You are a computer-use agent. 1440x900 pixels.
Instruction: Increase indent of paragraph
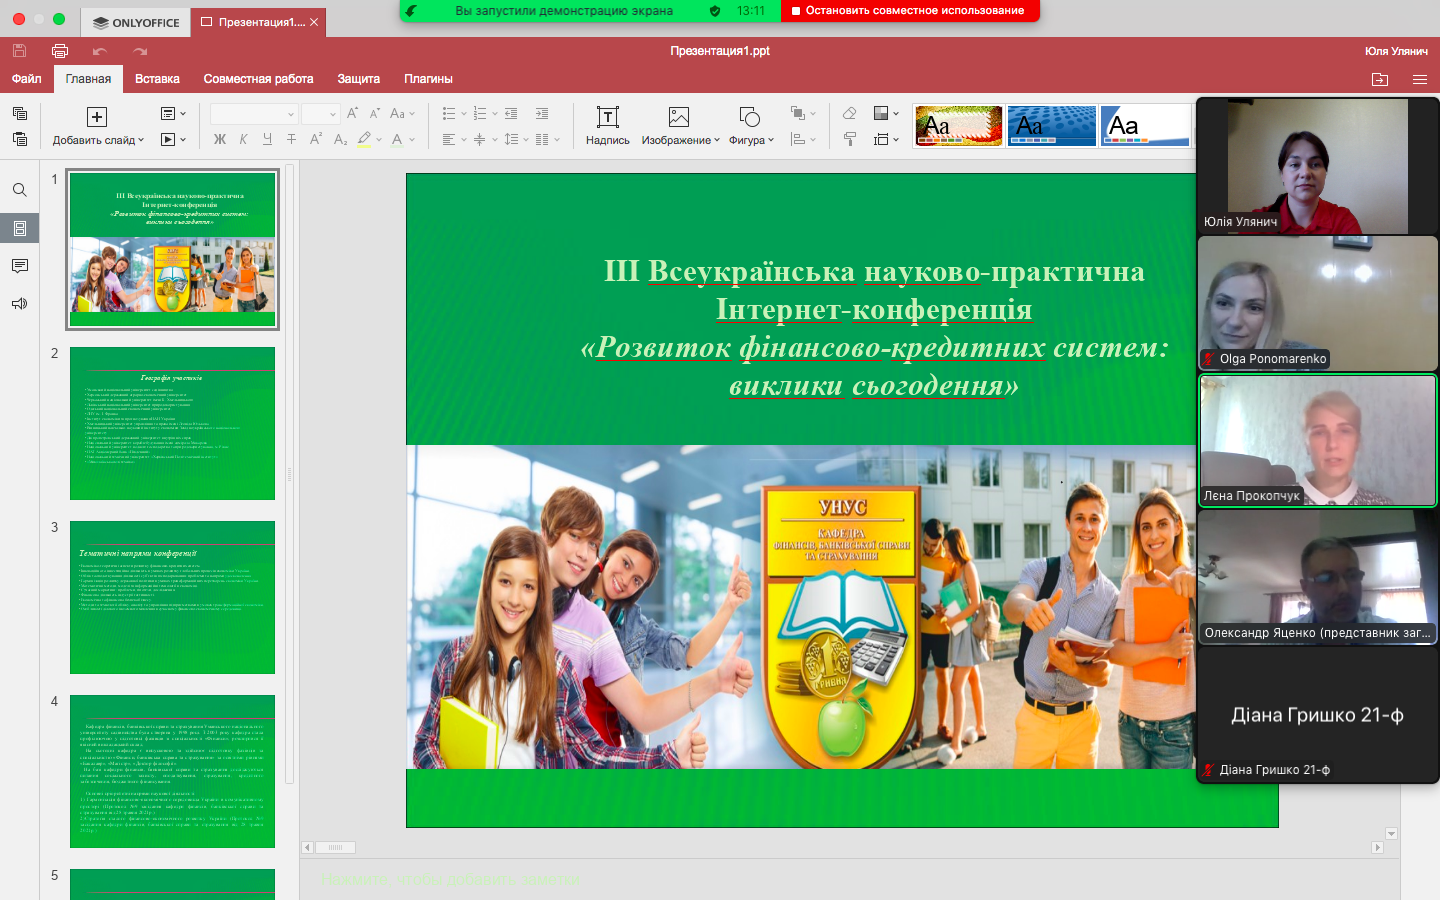tap(542, 114)
